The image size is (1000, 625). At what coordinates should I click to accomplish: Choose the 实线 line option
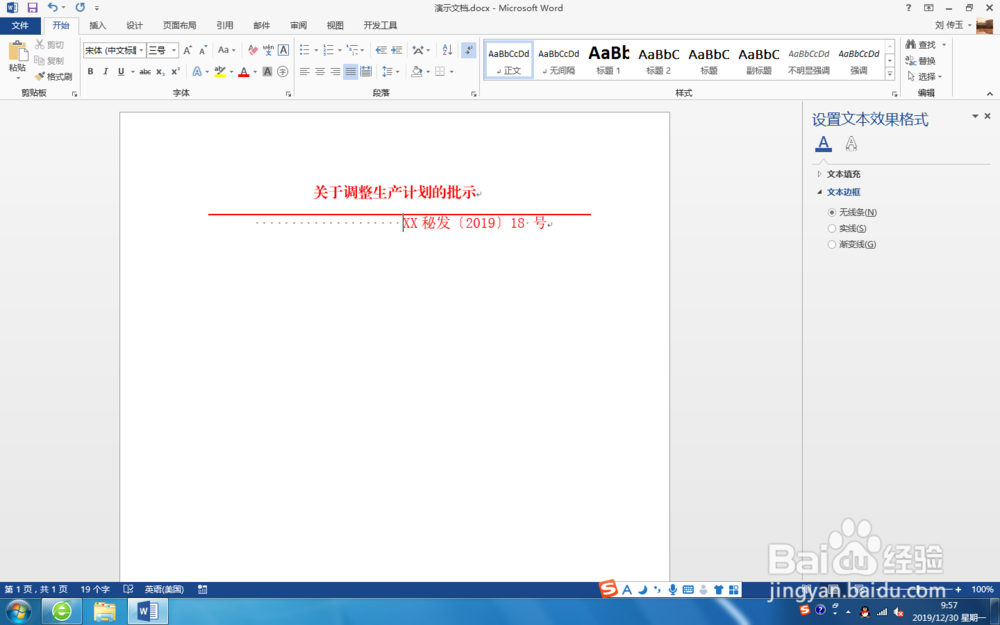(x=833, y=228)
